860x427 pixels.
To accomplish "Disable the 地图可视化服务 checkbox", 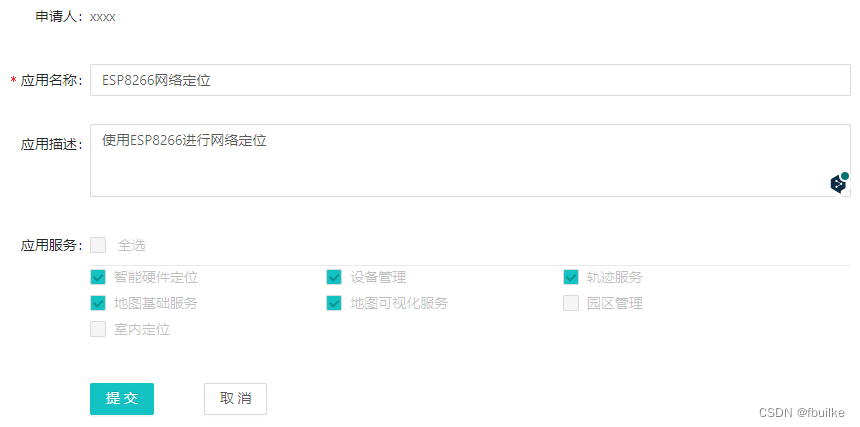I will (334, 303).
